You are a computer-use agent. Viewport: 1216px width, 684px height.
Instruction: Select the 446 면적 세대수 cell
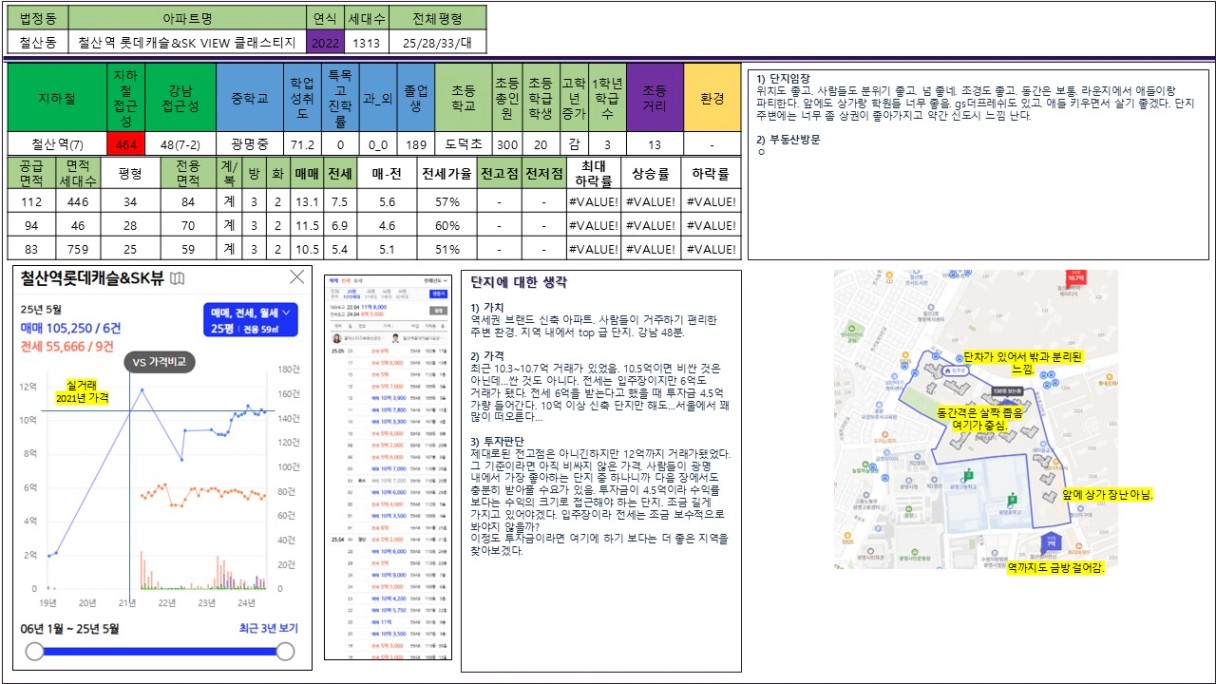77,201
